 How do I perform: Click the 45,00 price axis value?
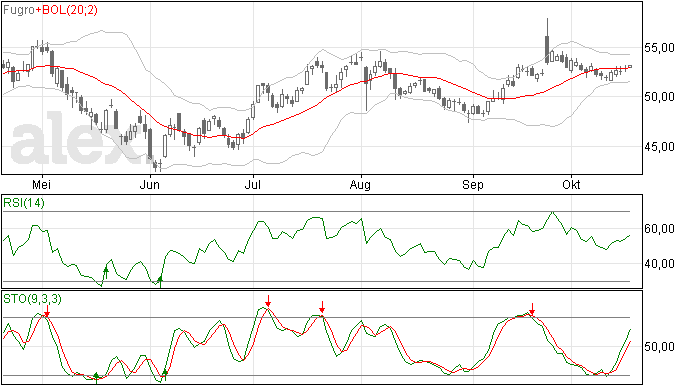click(659, 147)
